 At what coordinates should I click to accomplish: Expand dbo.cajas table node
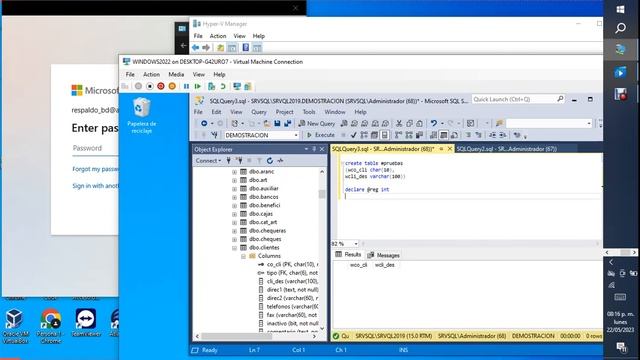pyautogui.click(x=234, y=214)
